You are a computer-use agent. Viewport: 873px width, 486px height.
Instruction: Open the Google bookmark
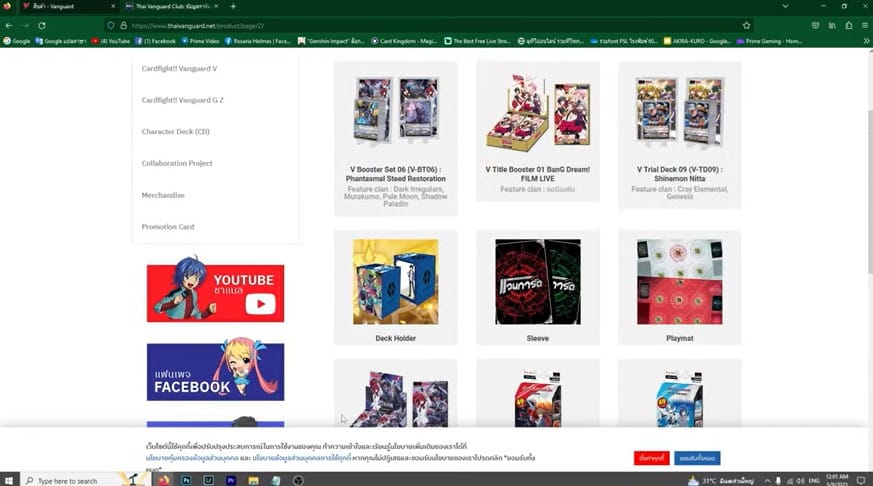[17, 41]
